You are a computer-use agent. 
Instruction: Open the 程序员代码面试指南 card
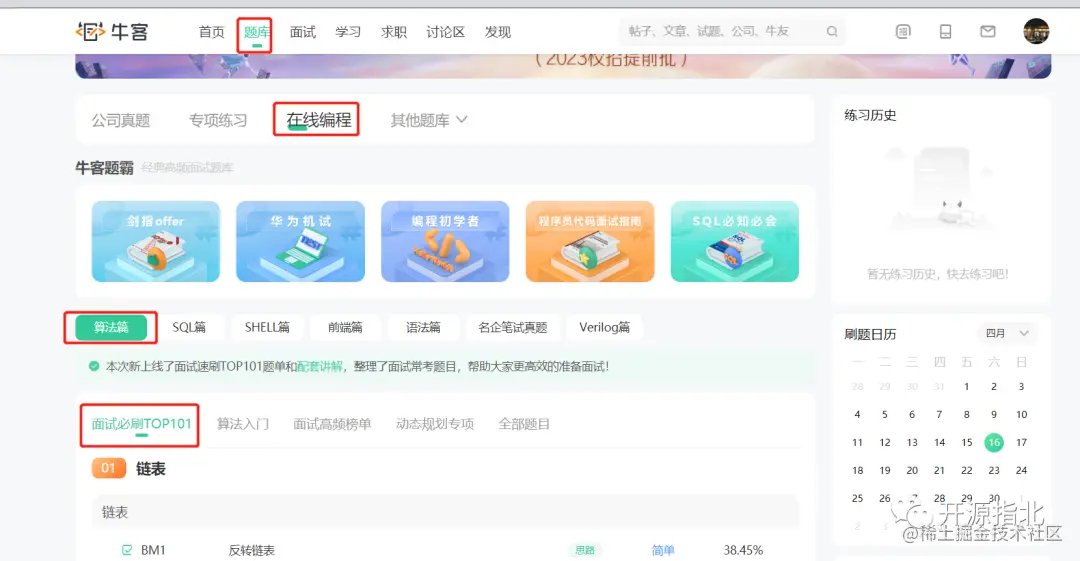point(590,241)
